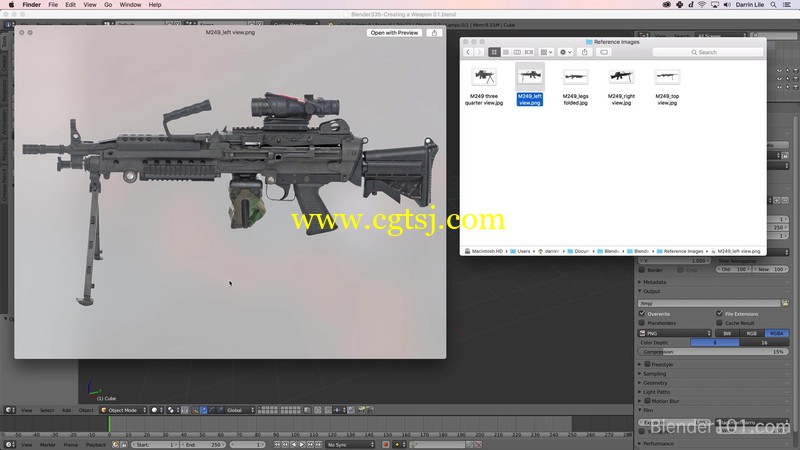The image size is (800, 450).
Task: Click the volume icon in menu bar
Action: point(727,5)
